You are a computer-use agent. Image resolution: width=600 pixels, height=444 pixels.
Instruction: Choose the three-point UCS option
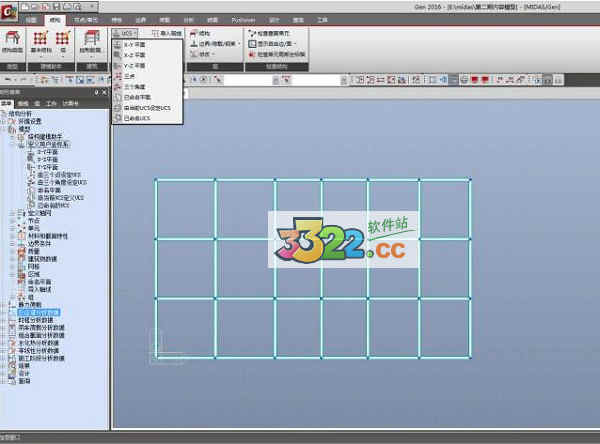pos(129,76)
